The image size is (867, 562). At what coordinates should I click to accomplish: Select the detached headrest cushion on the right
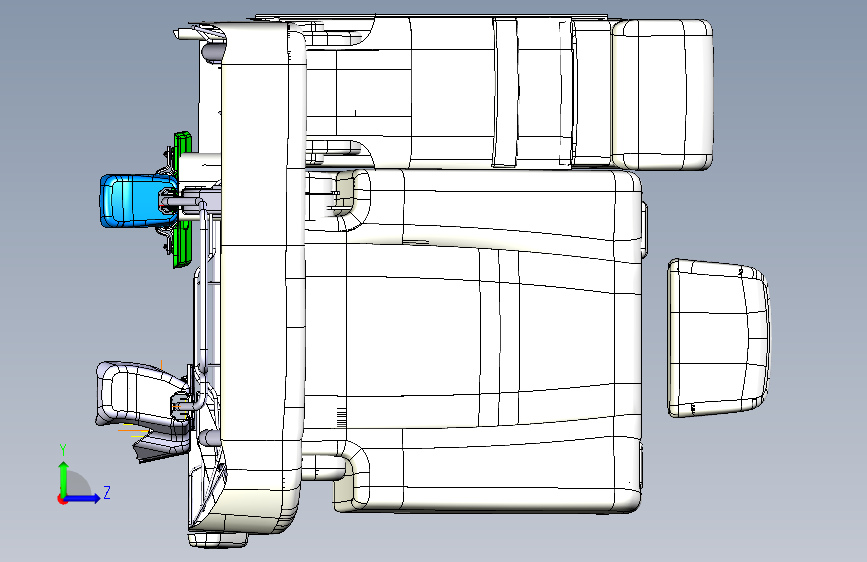718,337
